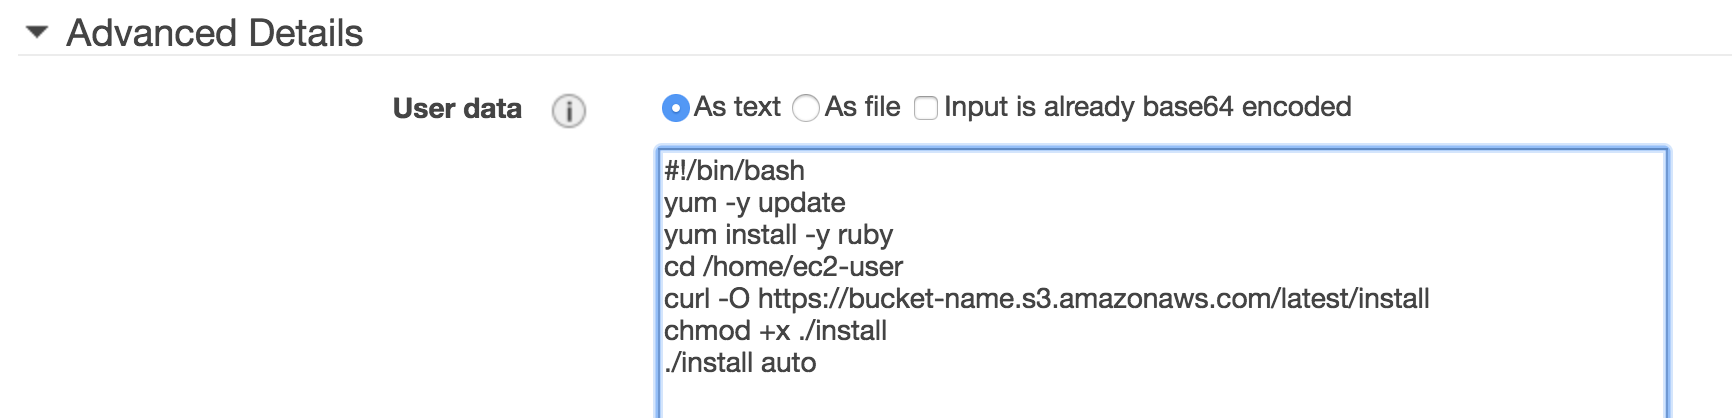Enable the base64 encoded input checkbox

(926, 108)
